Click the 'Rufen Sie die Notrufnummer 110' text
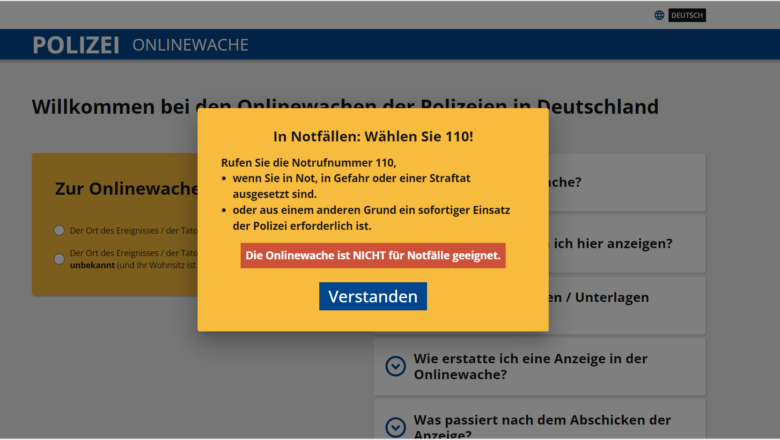Screen dimensions: 780x440 [309, 162]
